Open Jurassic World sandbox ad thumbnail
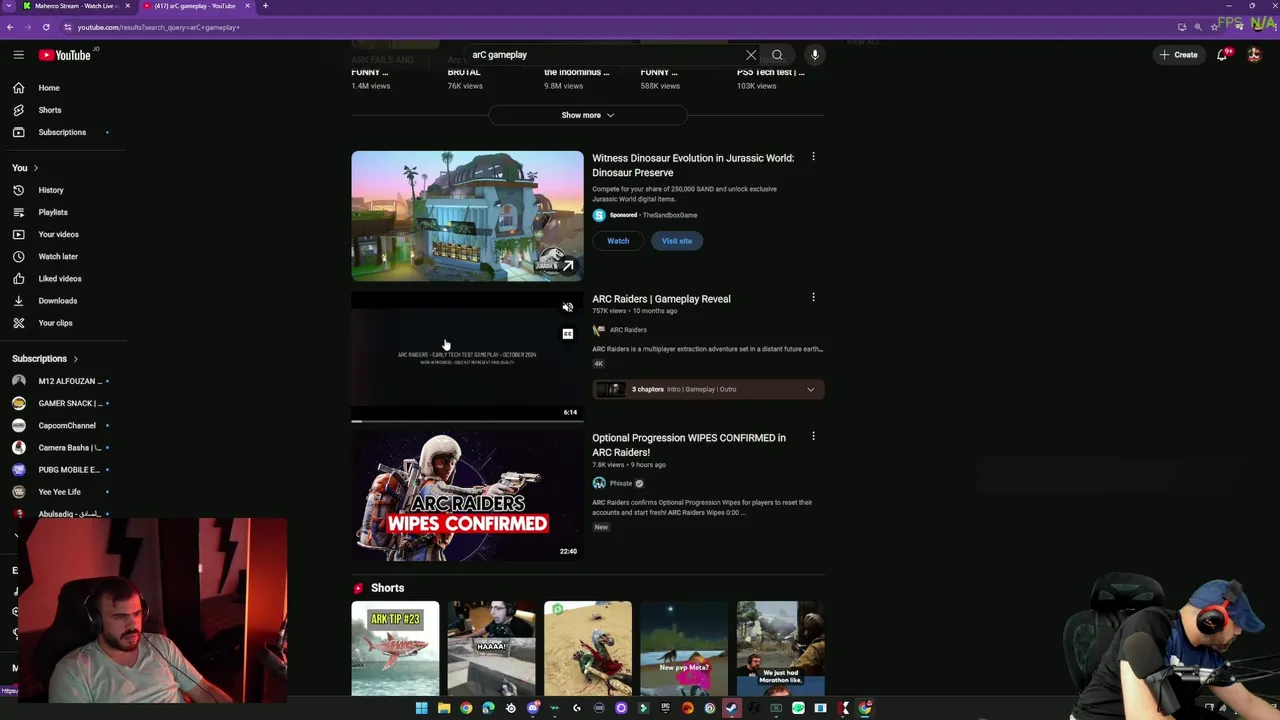 pos(467,216)
